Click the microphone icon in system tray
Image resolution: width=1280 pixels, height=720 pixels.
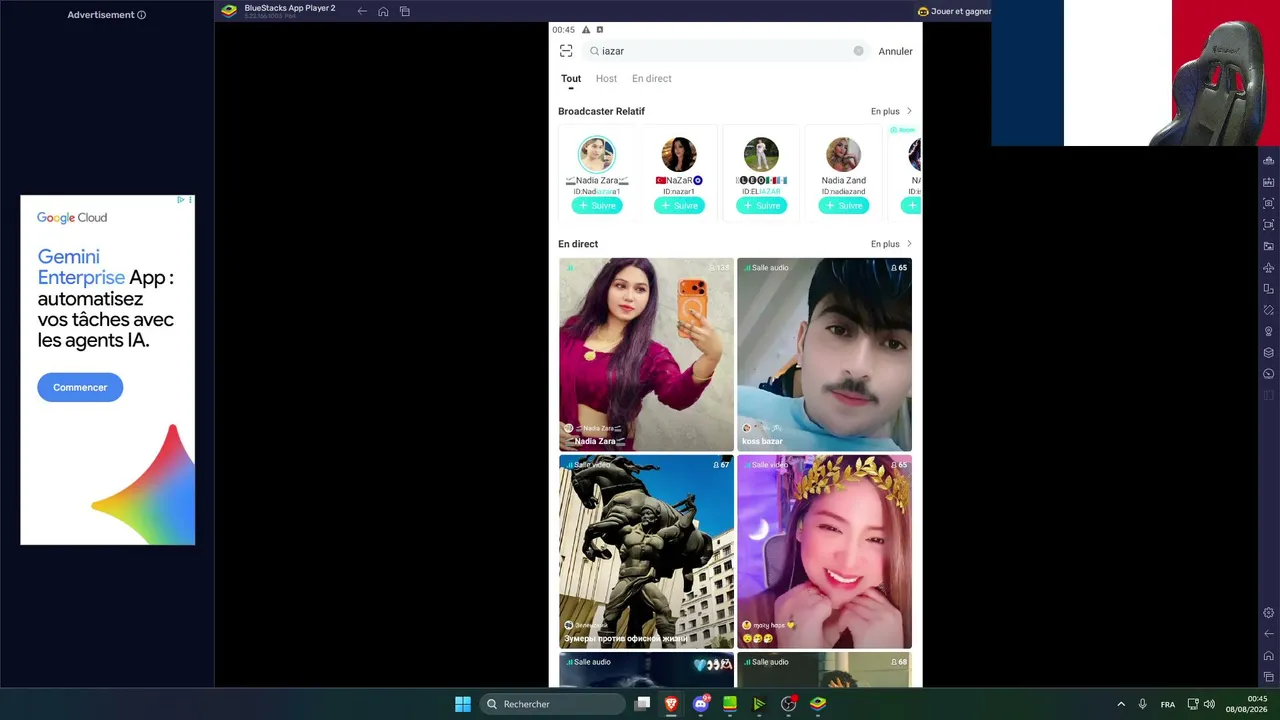1142,704
